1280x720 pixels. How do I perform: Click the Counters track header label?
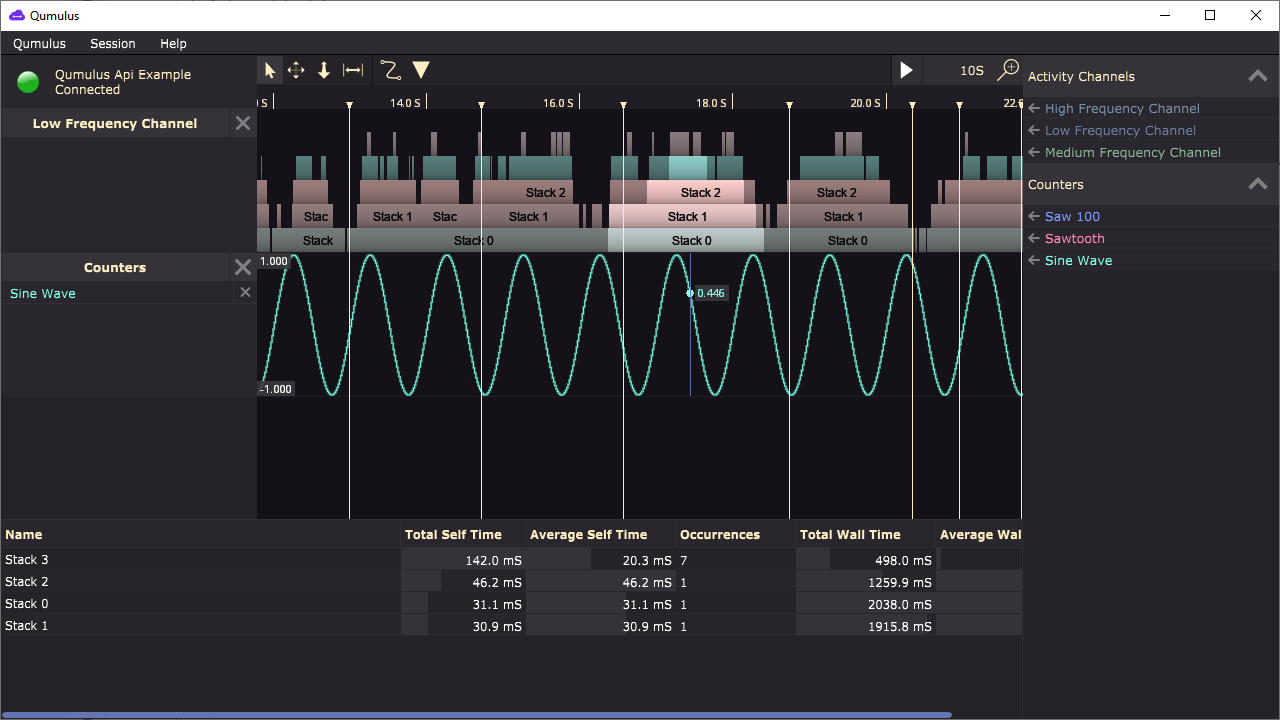(115, 267)
